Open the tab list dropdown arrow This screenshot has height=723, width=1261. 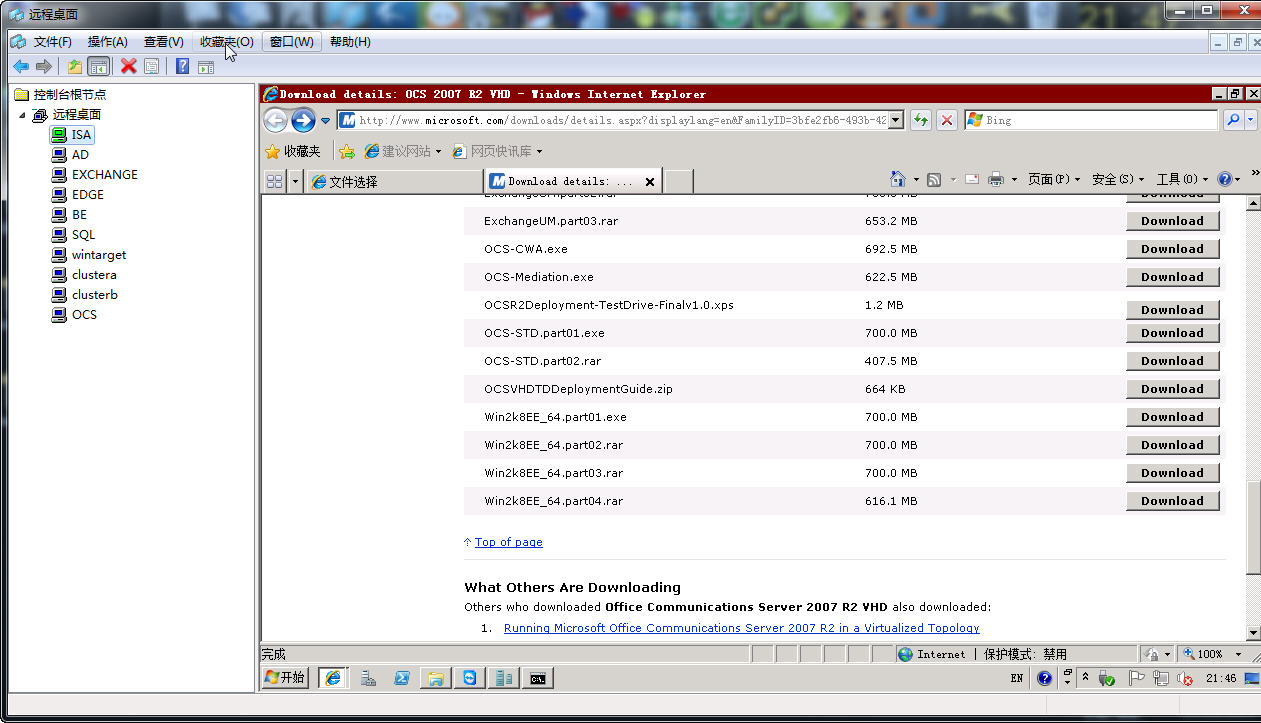pyautogui.click(x=295, y=181)
